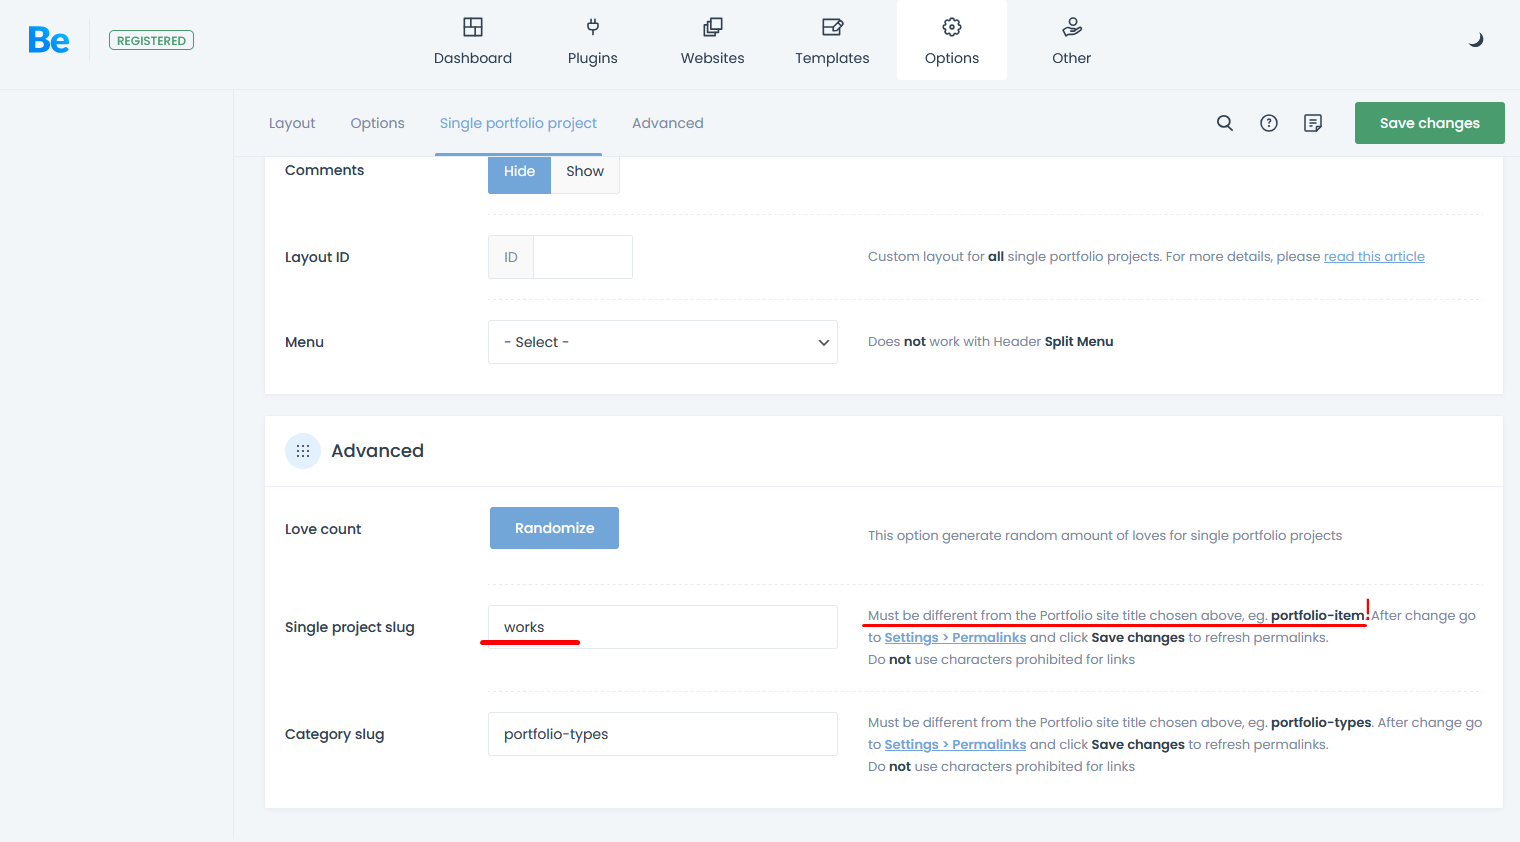The image size is (1520, 842).
Task: Open the Other section
Action: tap(1071, 41)
